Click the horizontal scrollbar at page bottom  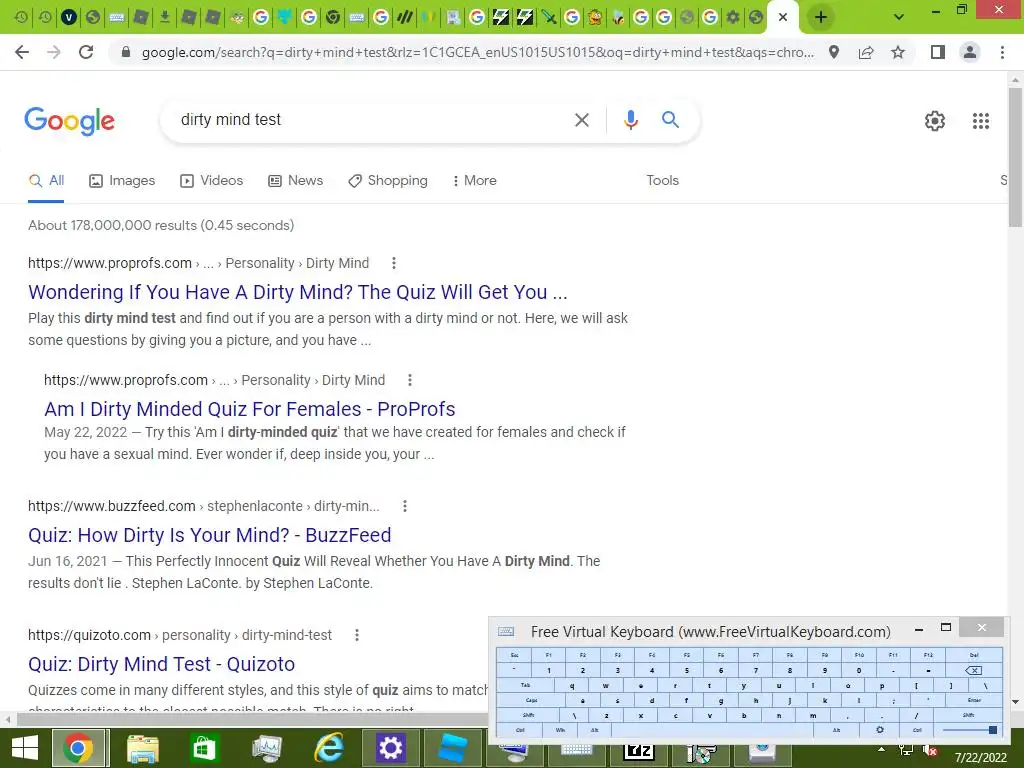(x=251, y=720)
